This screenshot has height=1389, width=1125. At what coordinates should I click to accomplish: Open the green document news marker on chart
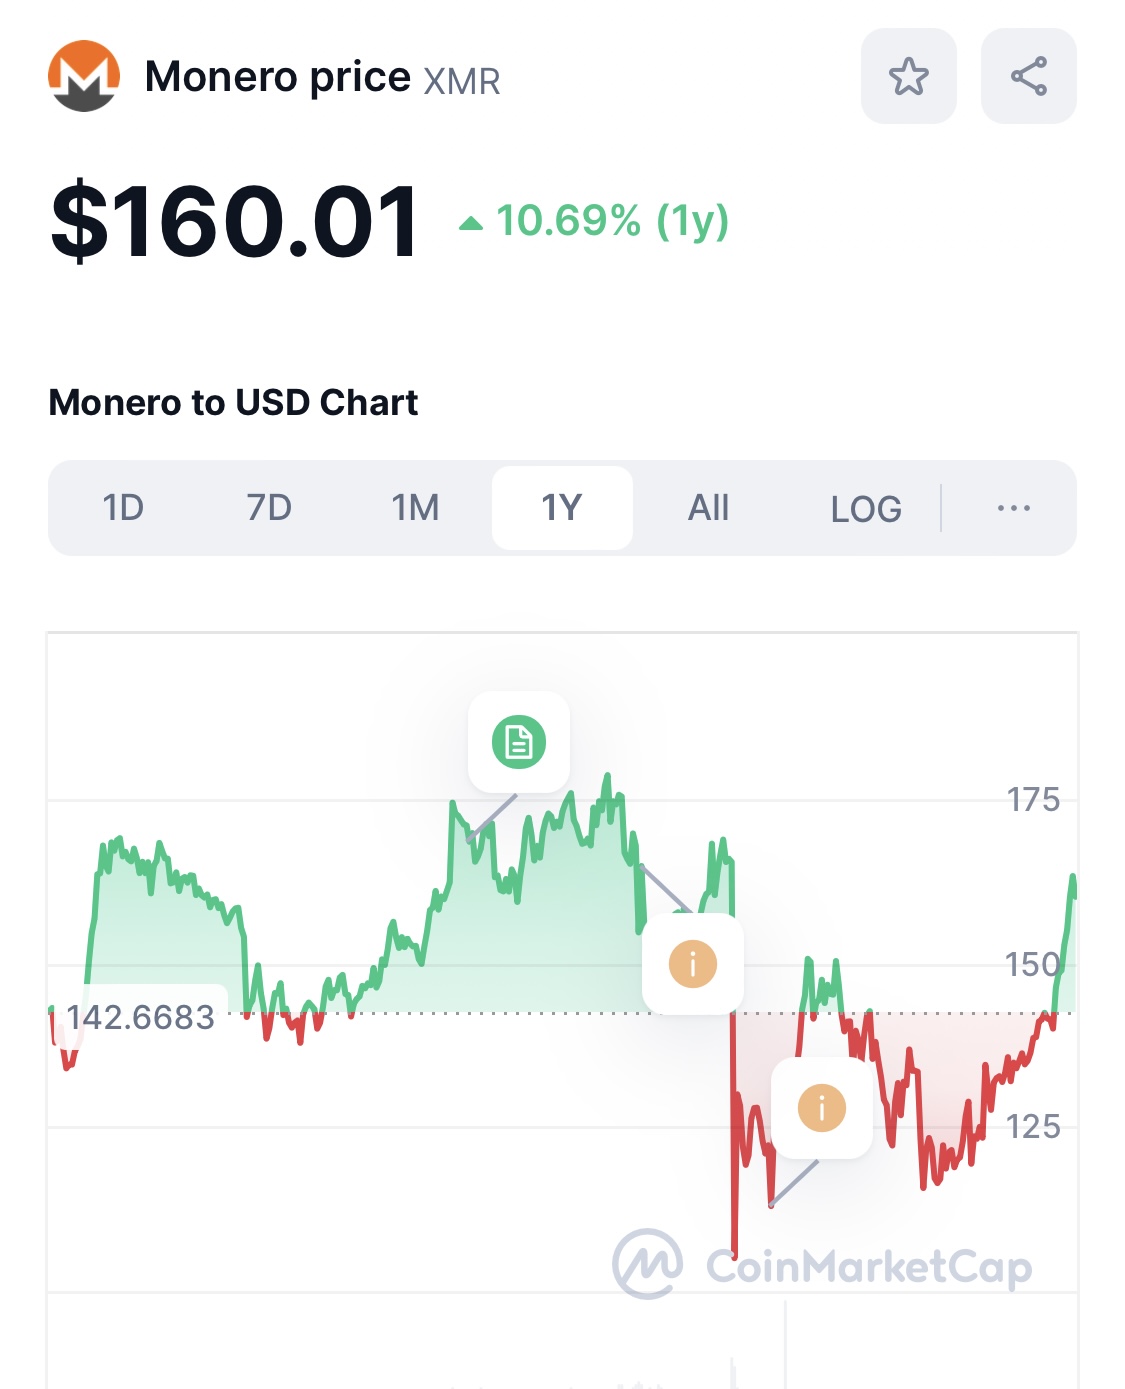(519, 742)
